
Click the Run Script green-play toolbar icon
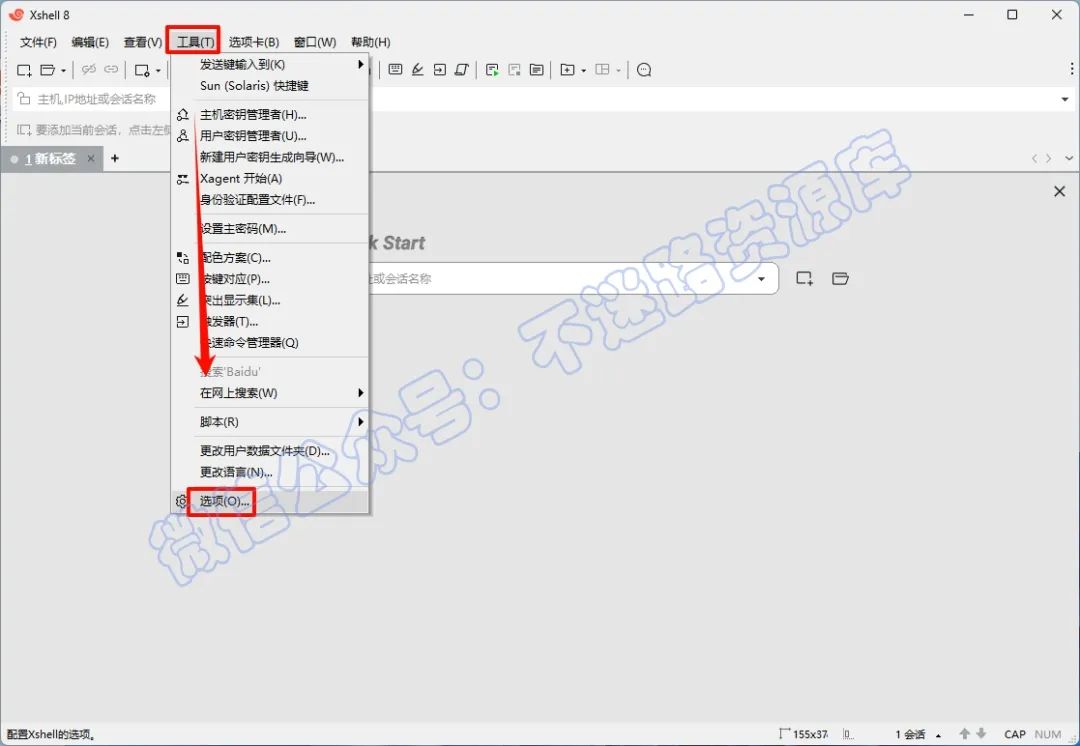click(492, 70)
